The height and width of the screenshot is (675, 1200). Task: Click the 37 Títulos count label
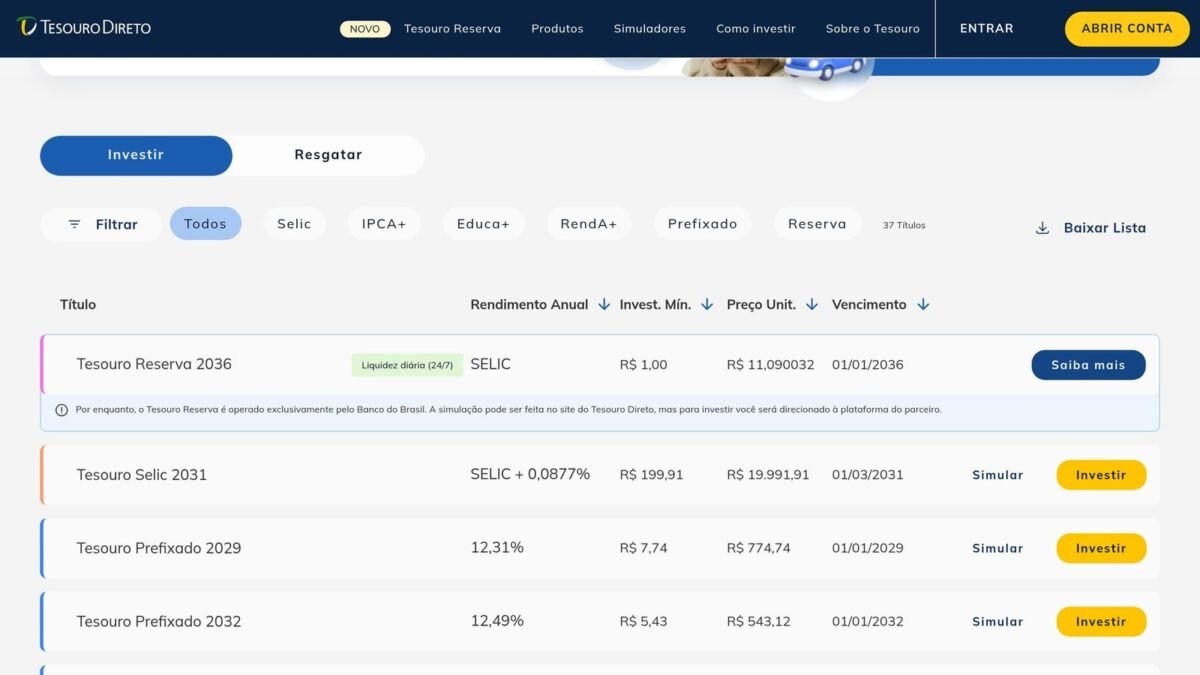tap(904, 225)
